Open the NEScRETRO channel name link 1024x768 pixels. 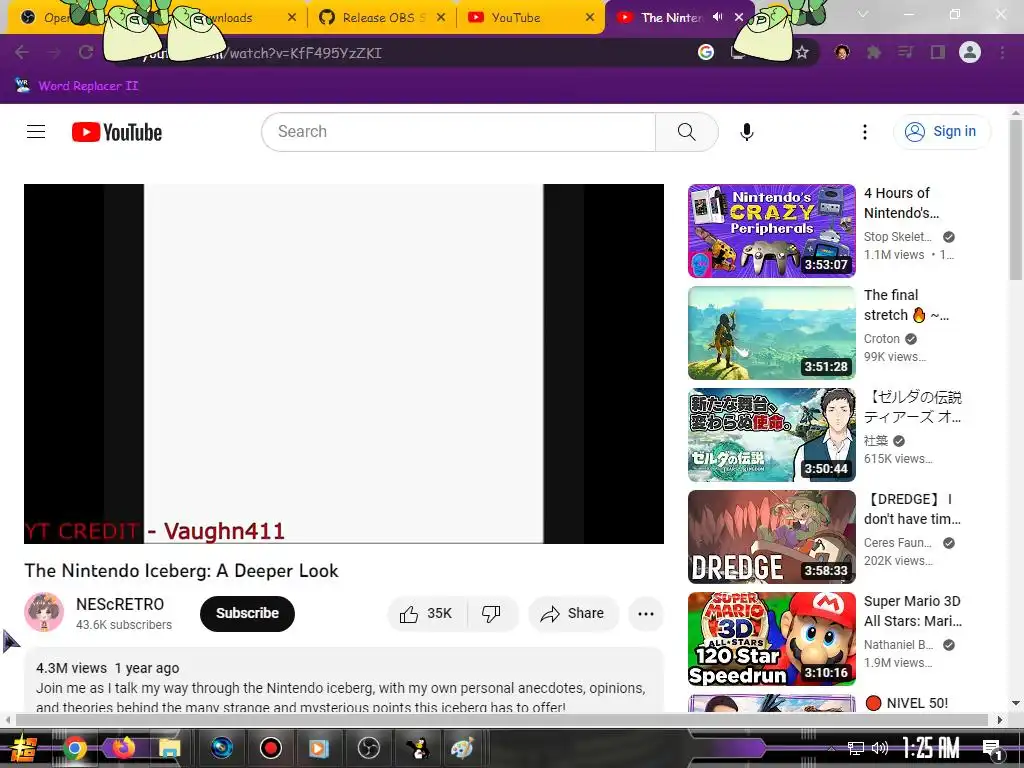(120, 605)
